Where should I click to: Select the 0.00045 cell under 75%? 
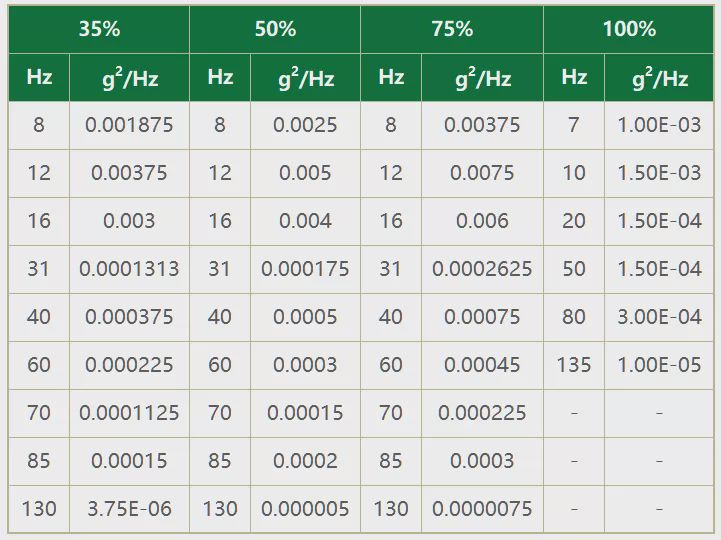coord(482,365)
